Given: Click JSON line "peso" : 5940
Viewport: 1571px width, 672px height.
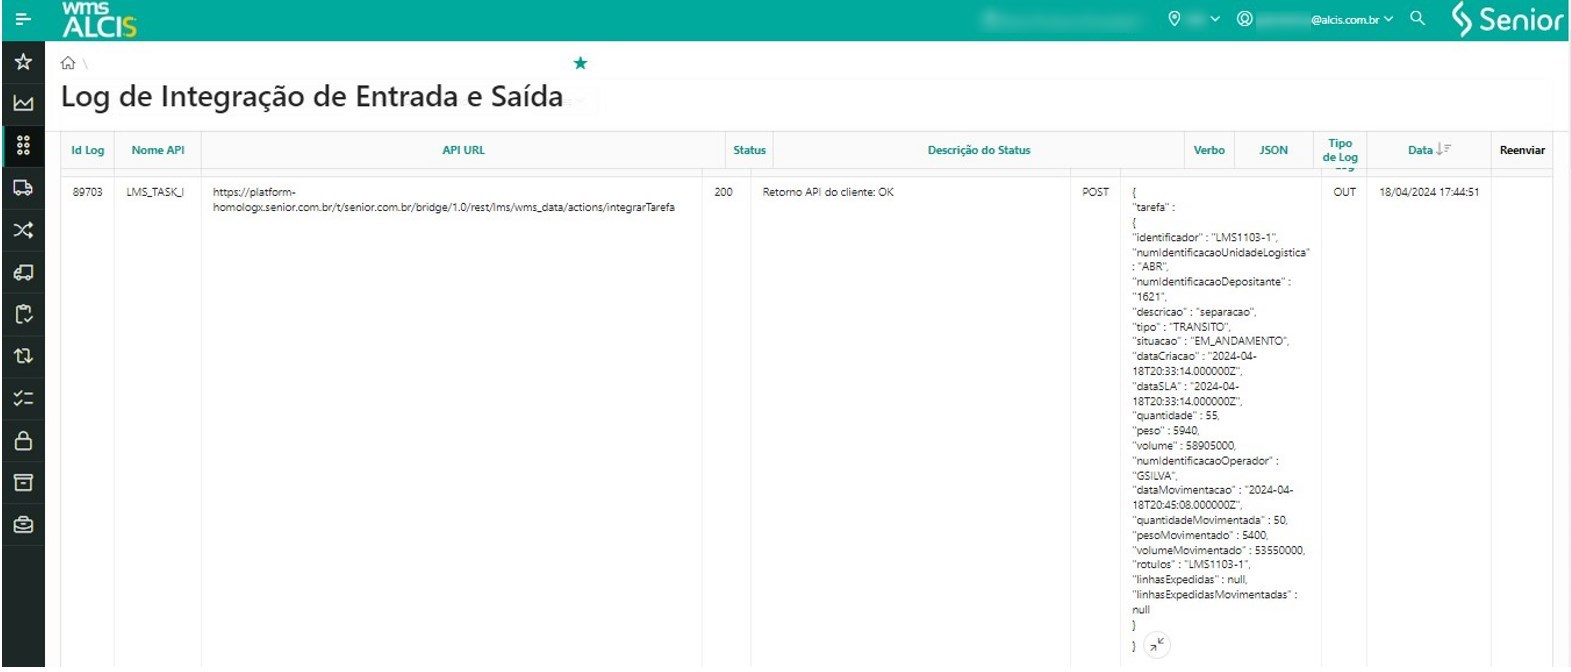Looking at the screenshot, I should point(1166,431).
